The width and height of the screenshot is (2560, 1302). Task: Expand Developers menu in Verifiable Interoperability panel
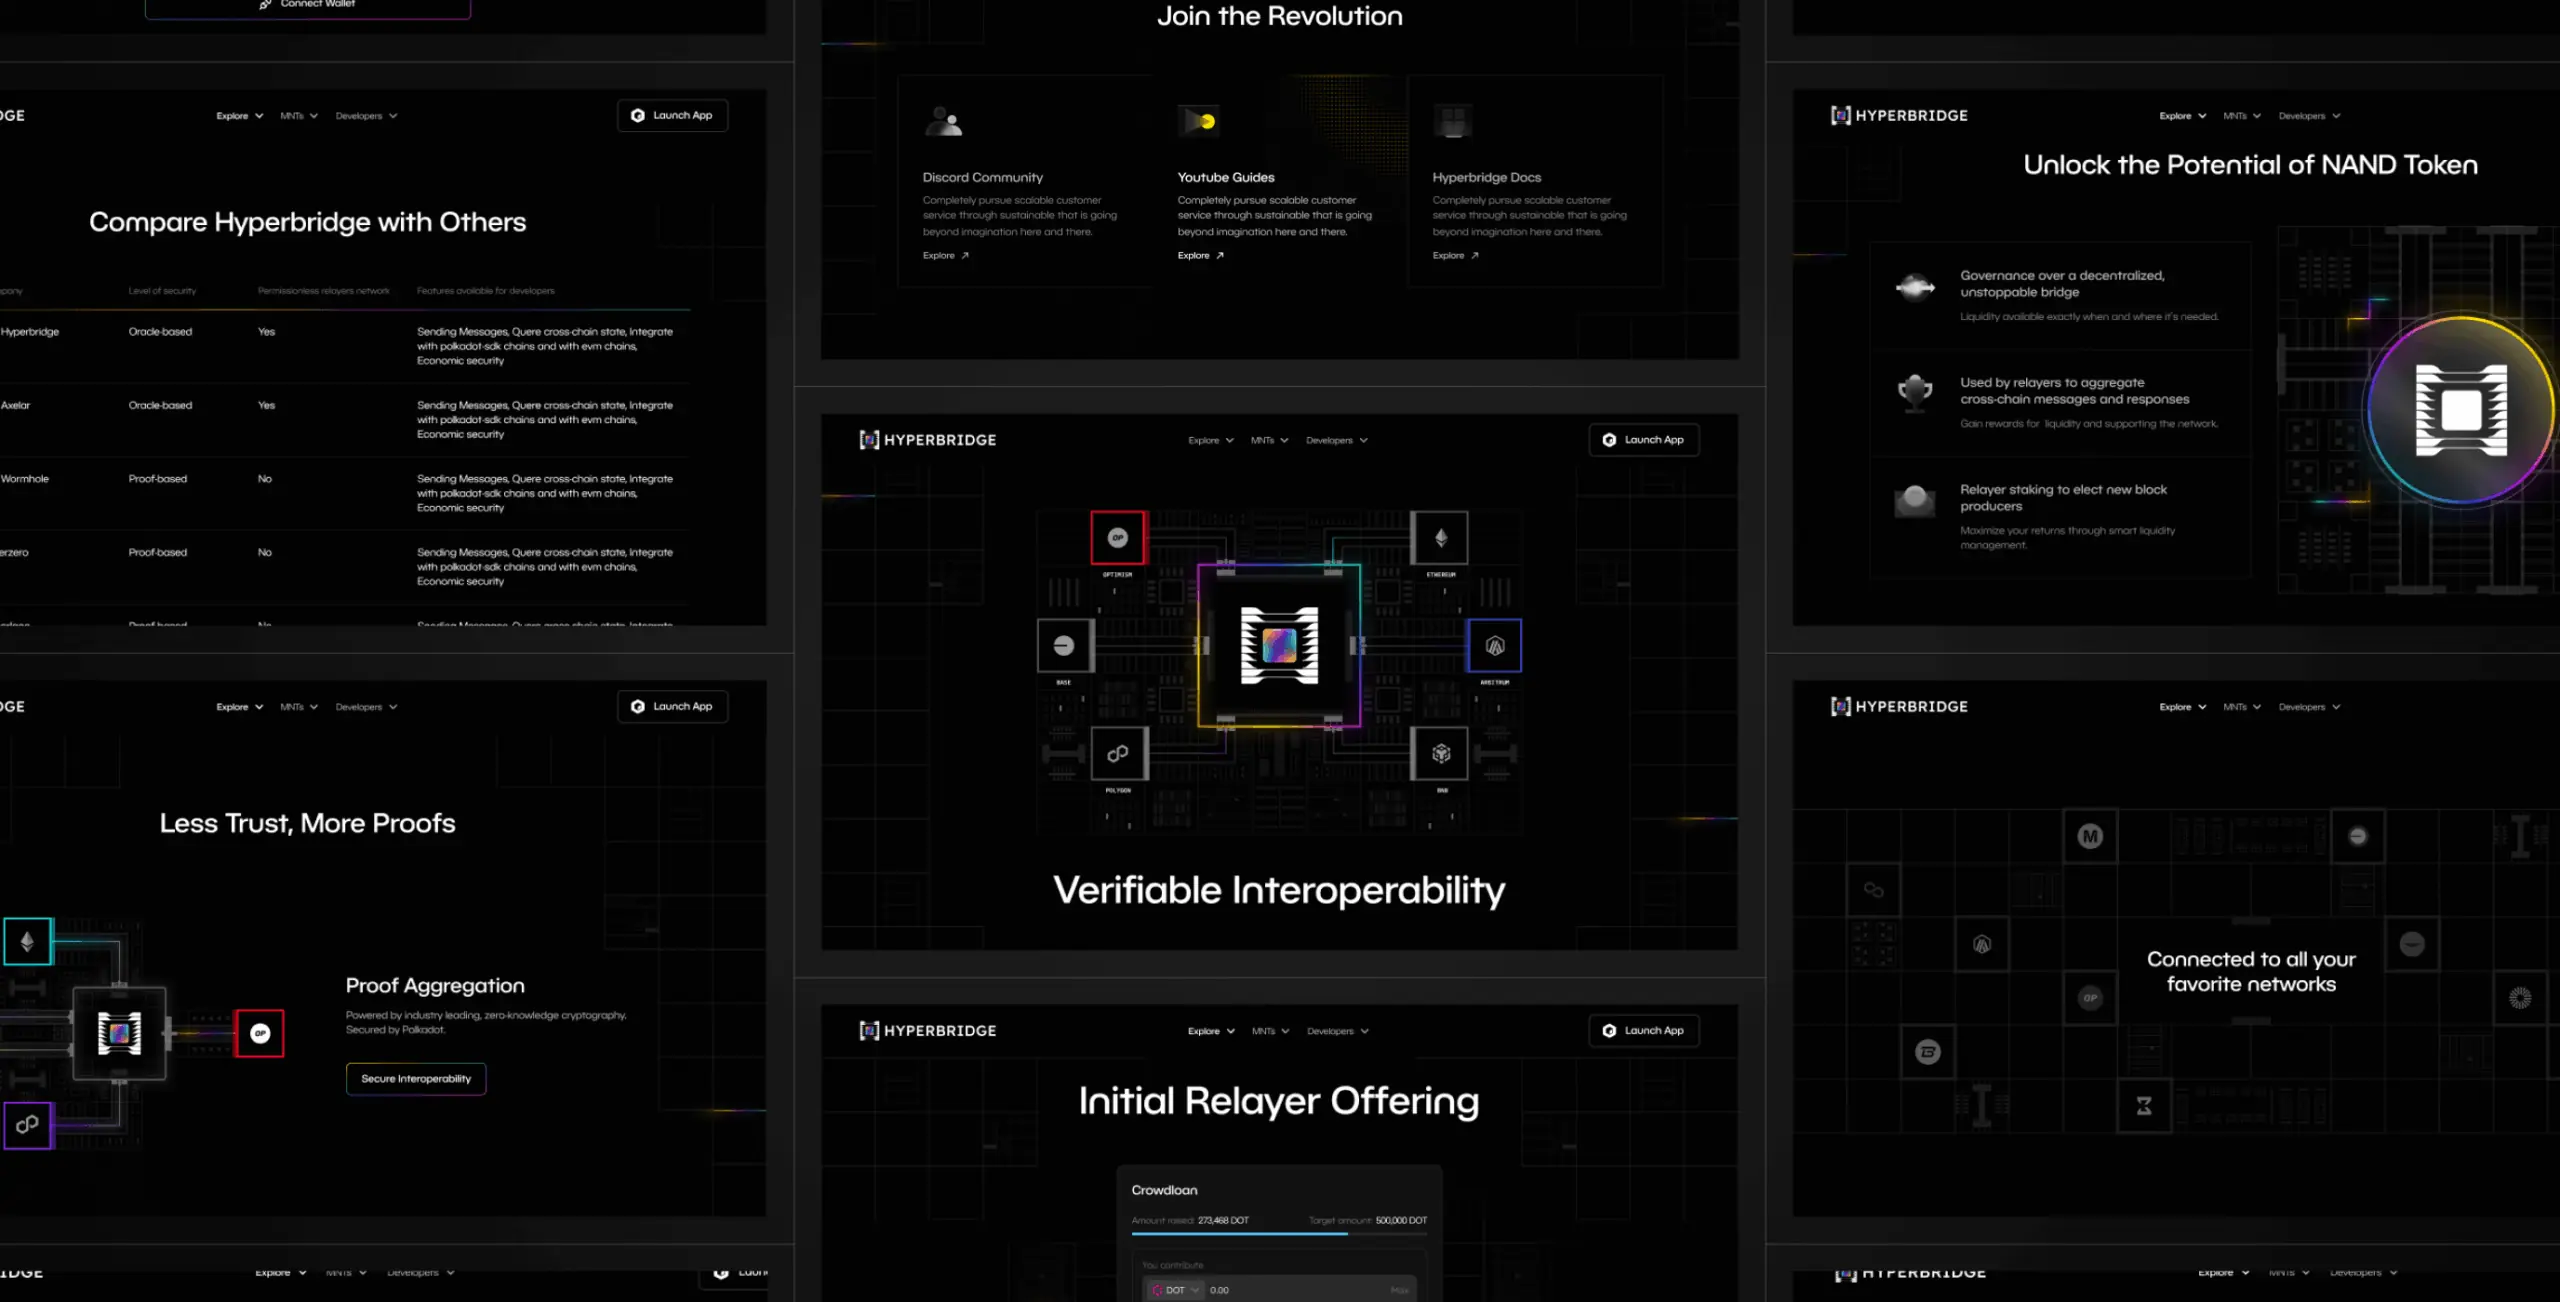(x=1337, y=440)
